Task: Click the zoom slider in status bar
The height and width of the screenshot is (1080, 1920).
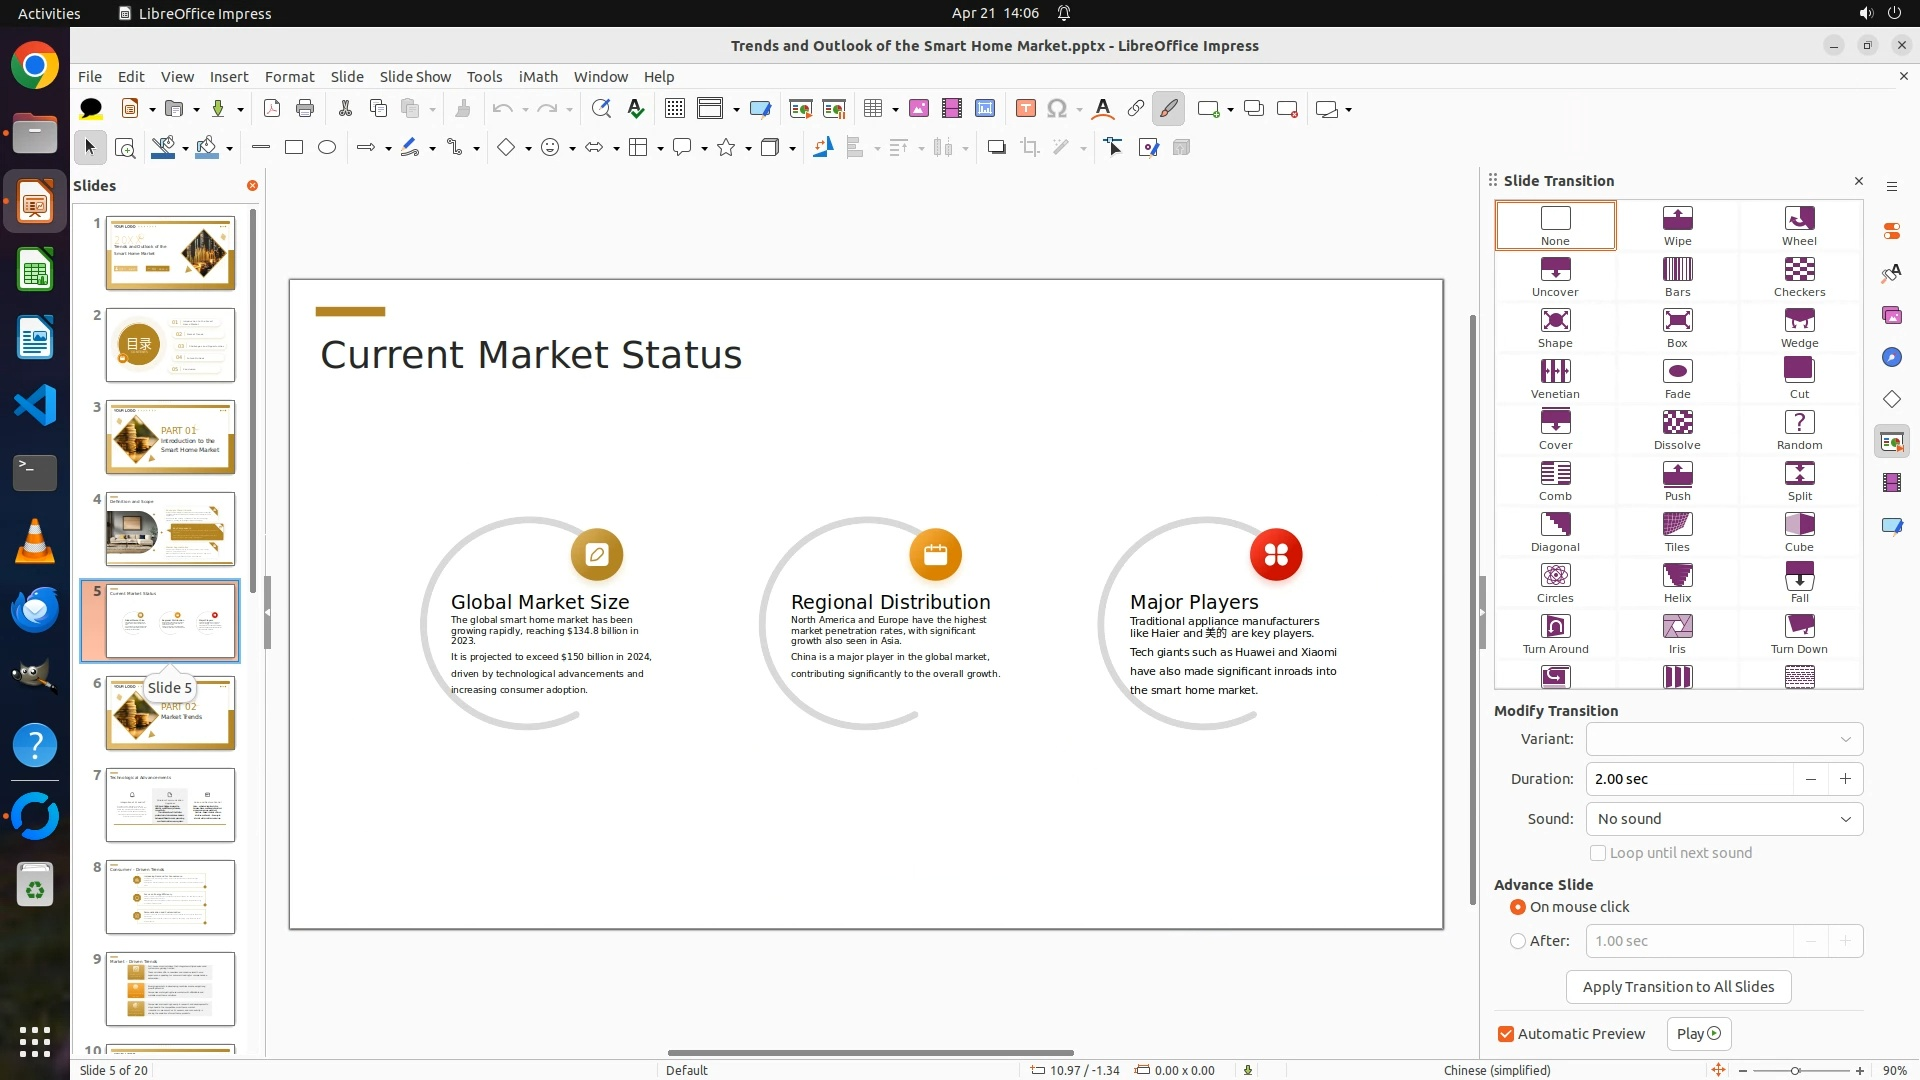Action: (1795, 1070)
